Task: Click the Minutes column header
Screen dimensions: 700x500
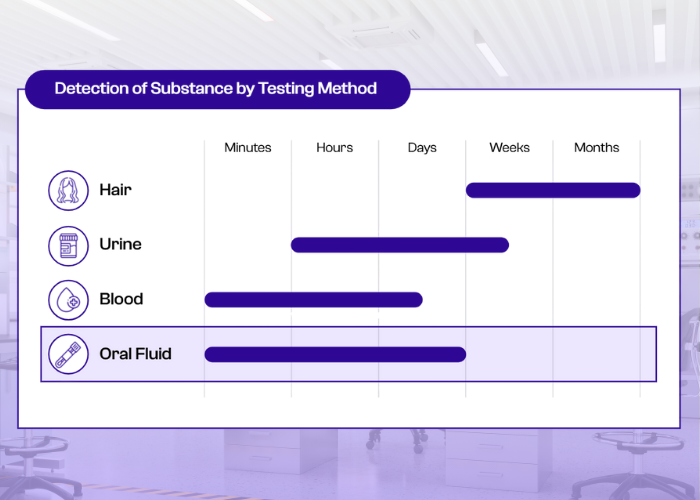Action: (248, 148)
